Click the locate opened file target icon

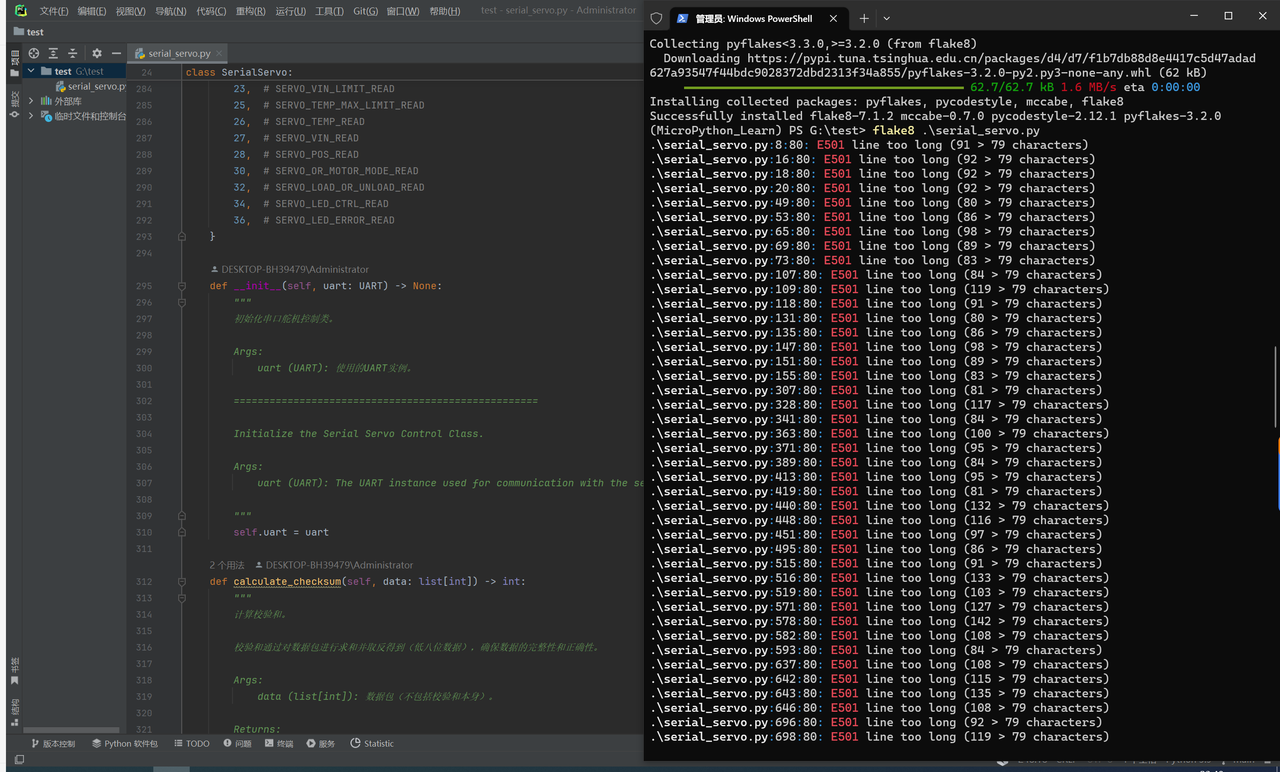click(x=34, y=53)
